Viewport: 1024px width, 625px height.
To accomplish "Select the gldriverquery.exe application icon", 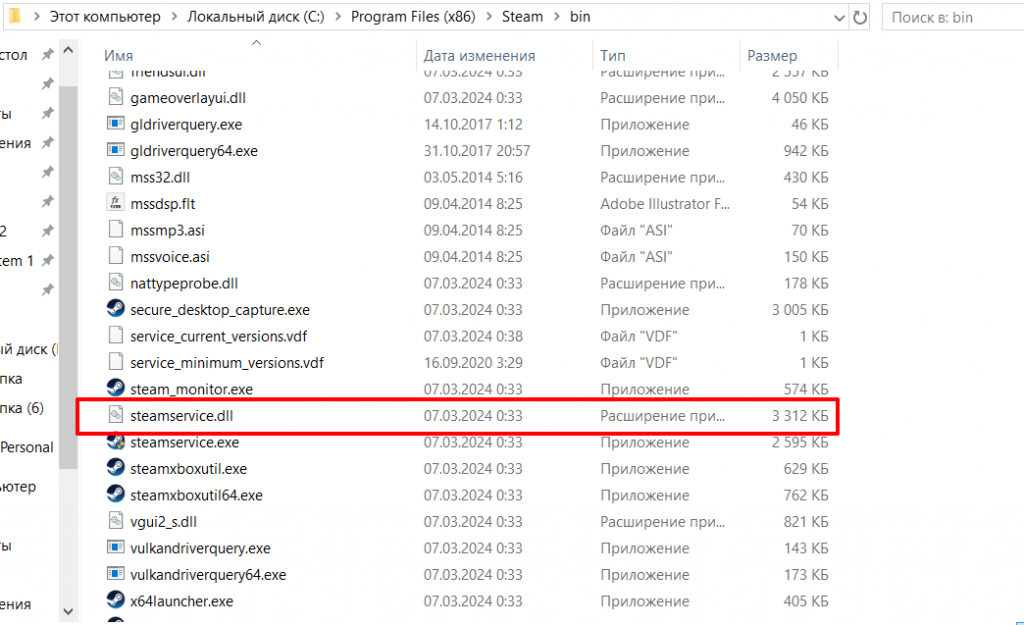I will tap(116, 123).
